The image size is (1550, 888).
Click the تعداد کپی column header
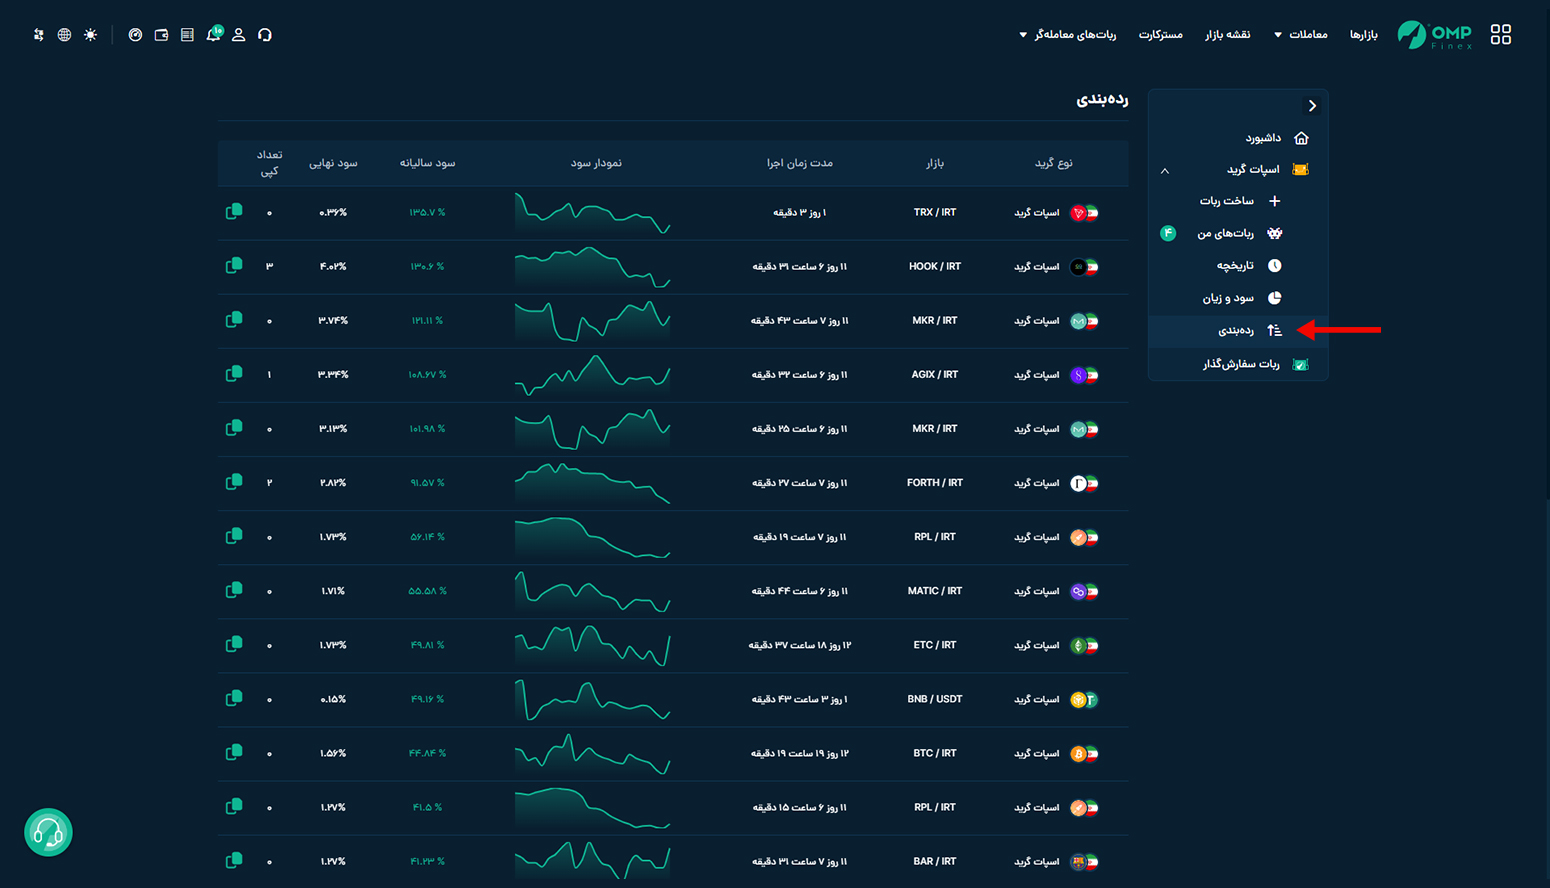[270, 163]
